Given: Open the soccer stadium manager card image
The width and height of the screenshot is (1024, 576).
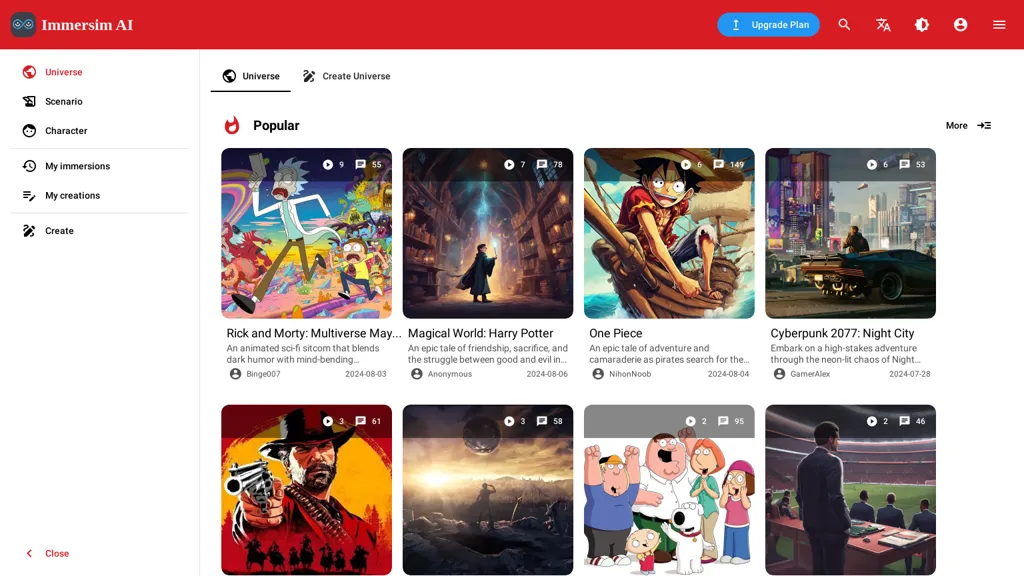Looking at the screenshot, I should 850,490.
